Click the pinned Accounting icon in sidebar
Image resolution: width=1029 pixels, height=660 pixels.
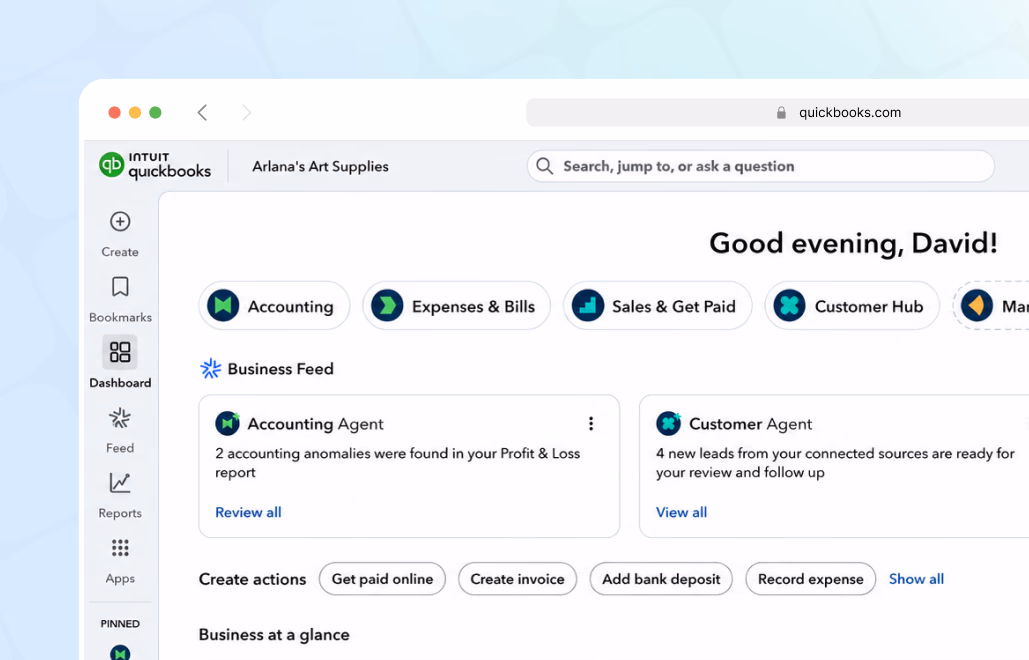coord(120,653)
